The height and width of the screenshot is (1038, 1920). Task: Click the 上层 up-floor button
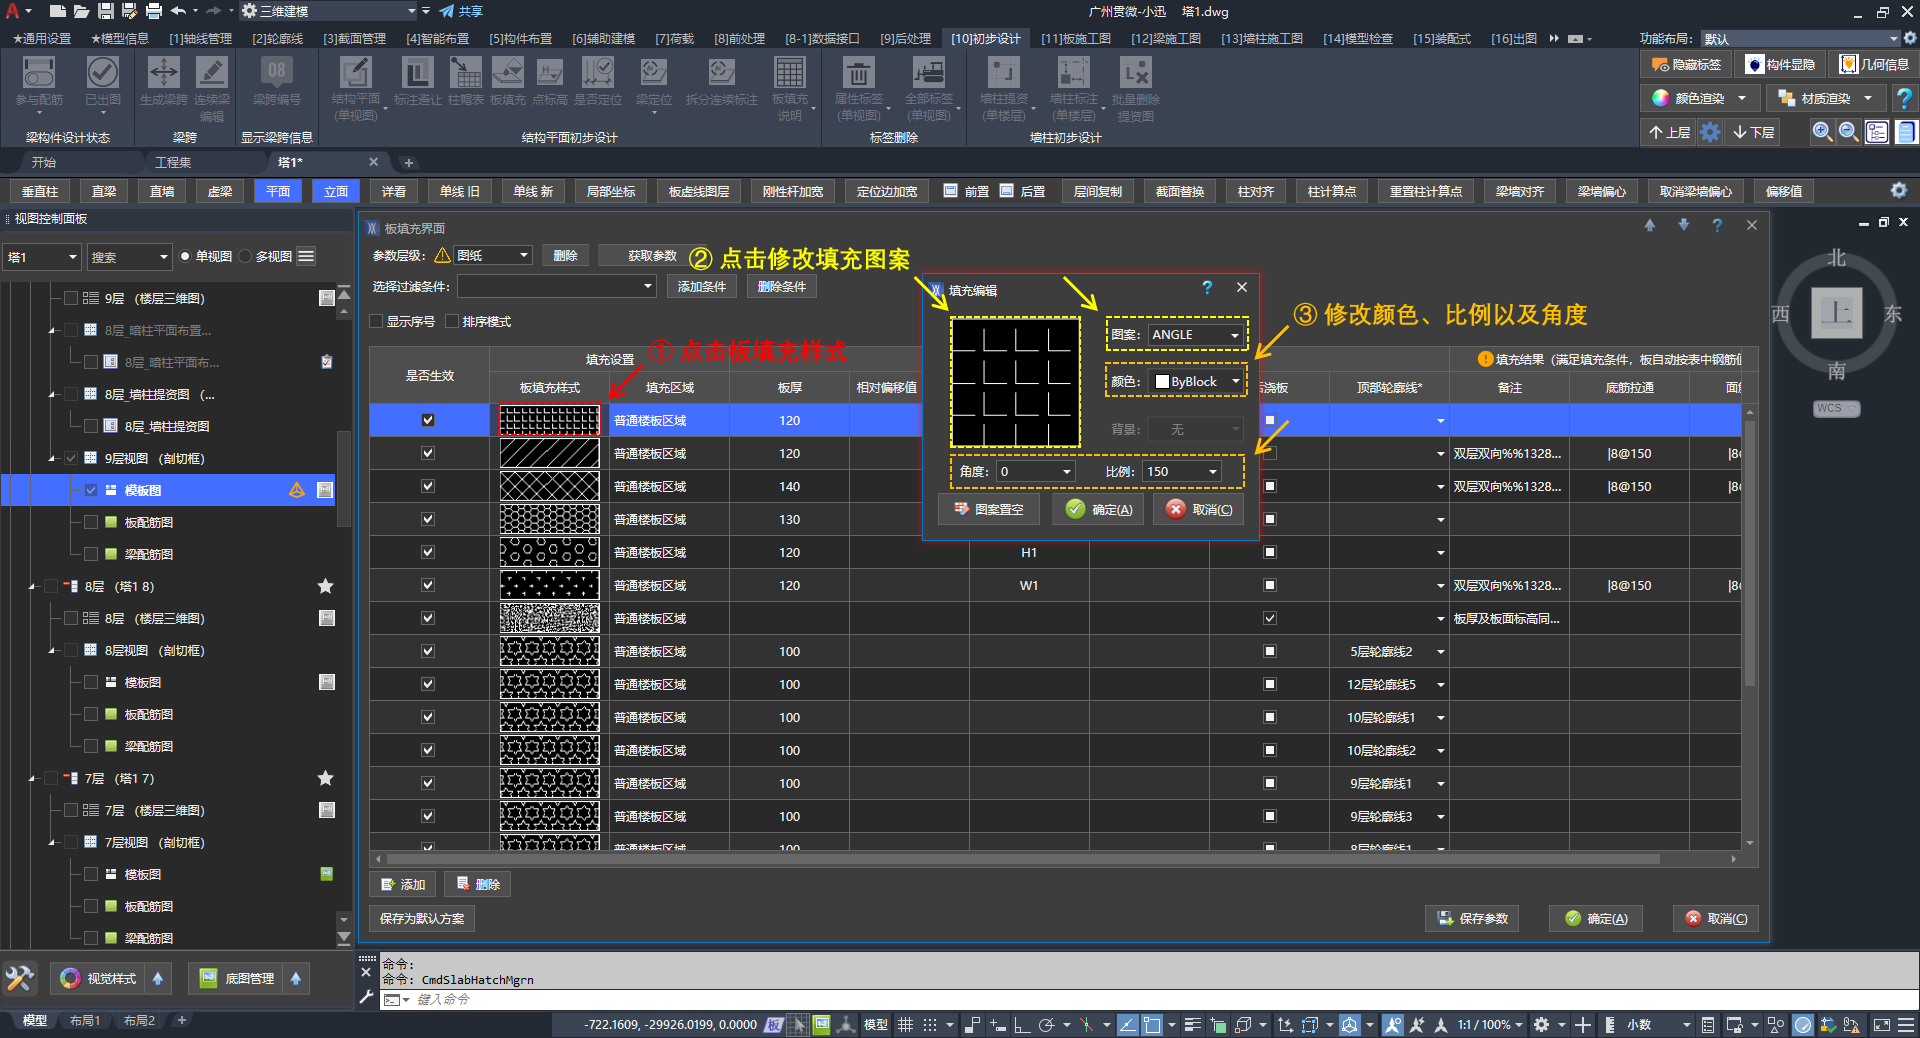[1669, 132]
